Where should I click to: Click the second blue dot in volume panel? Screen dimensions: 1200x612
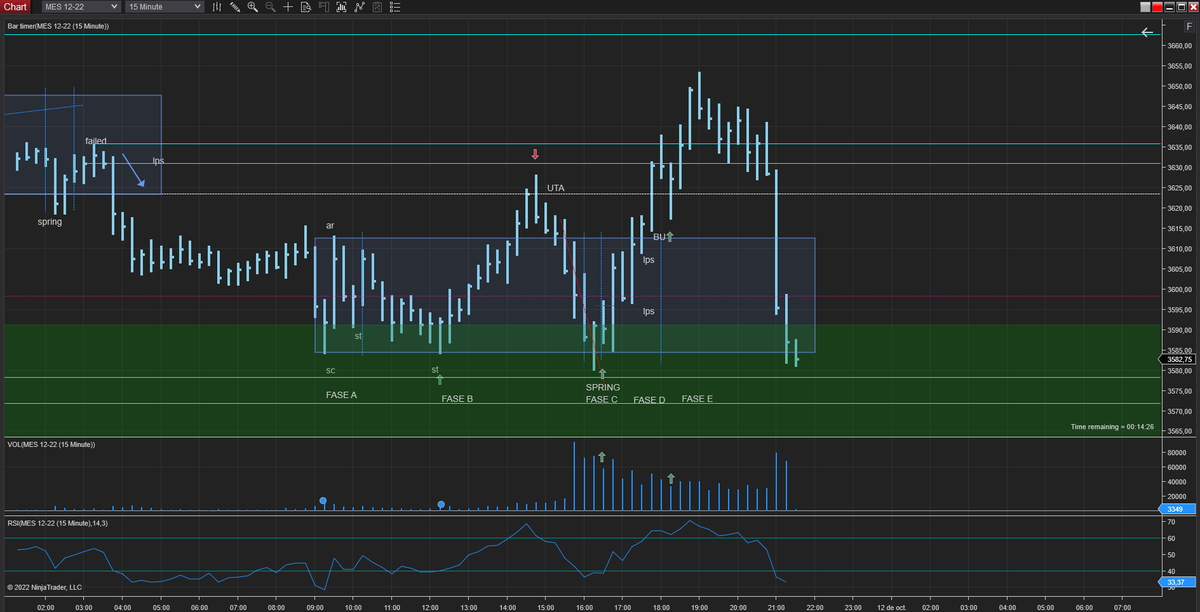[x=441, y=504]
